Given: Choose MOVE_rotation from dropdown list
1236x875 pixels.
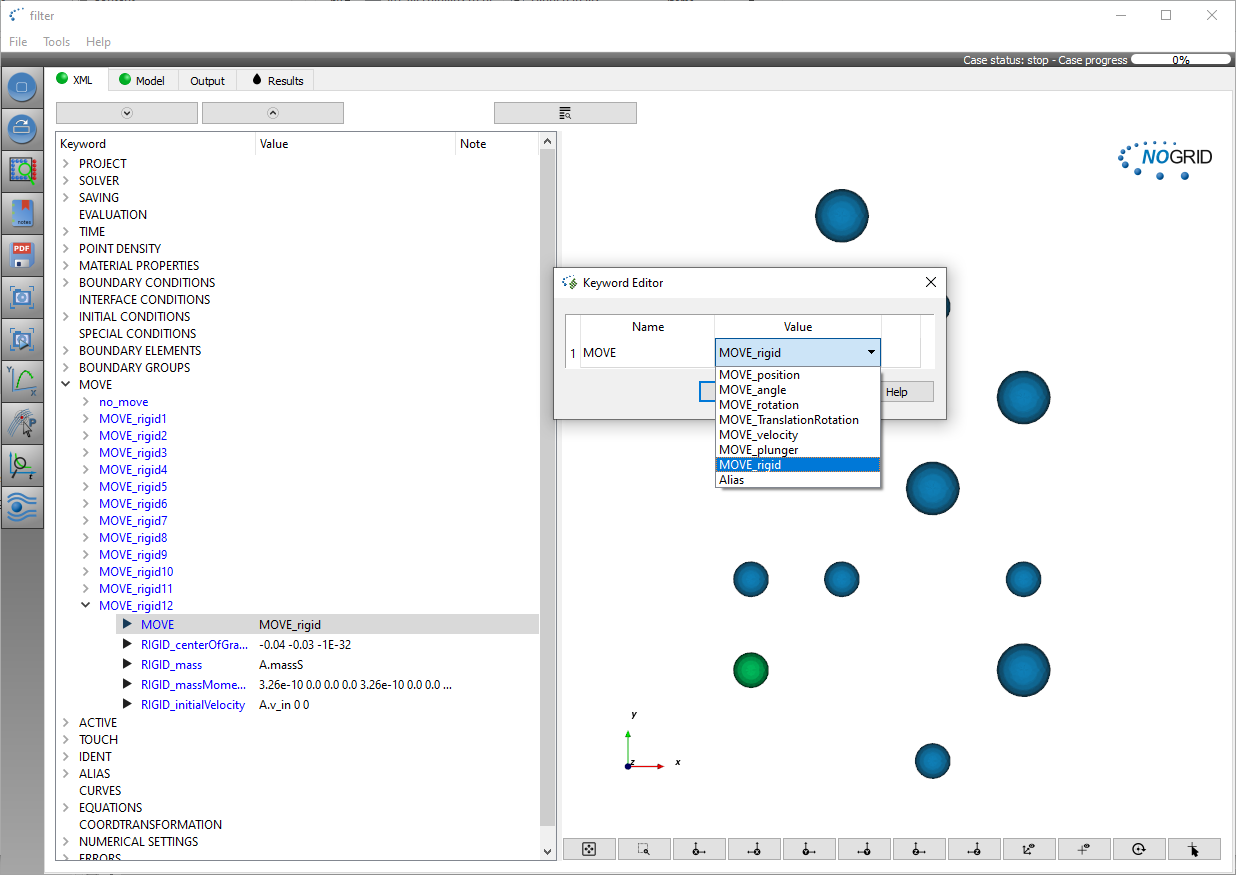Looking at the screenshot, I should 798,405.
